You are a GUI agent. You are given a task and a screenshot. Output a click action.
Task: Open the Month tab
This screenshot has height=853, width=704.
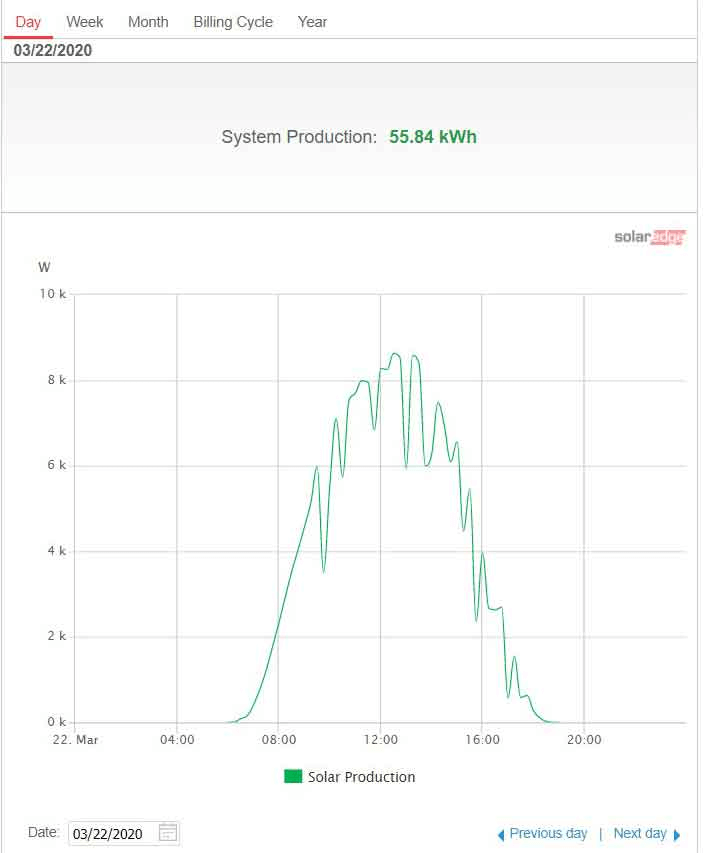148,21
